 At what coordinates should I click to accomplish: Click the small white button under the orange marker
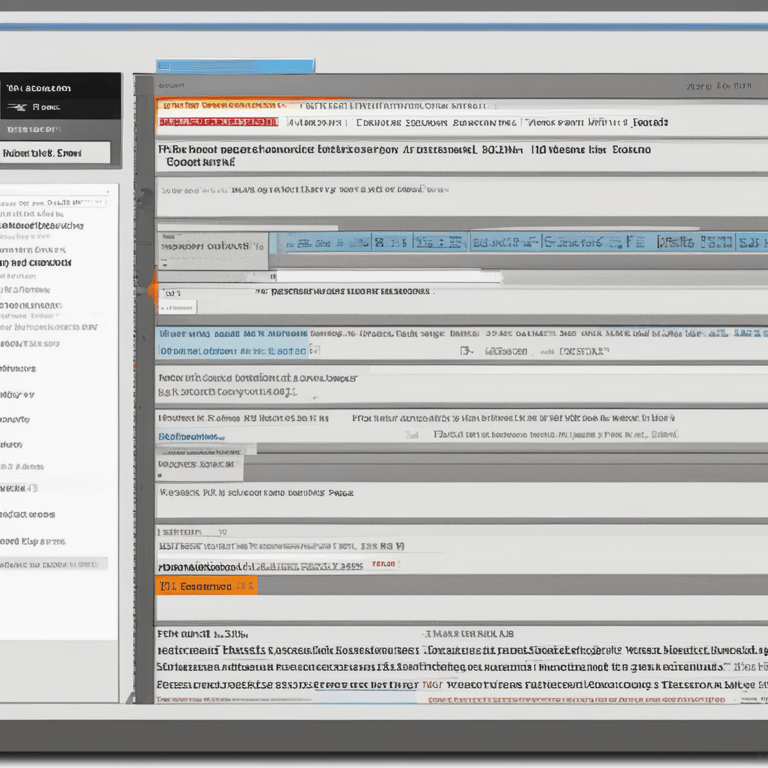[177, 308]
